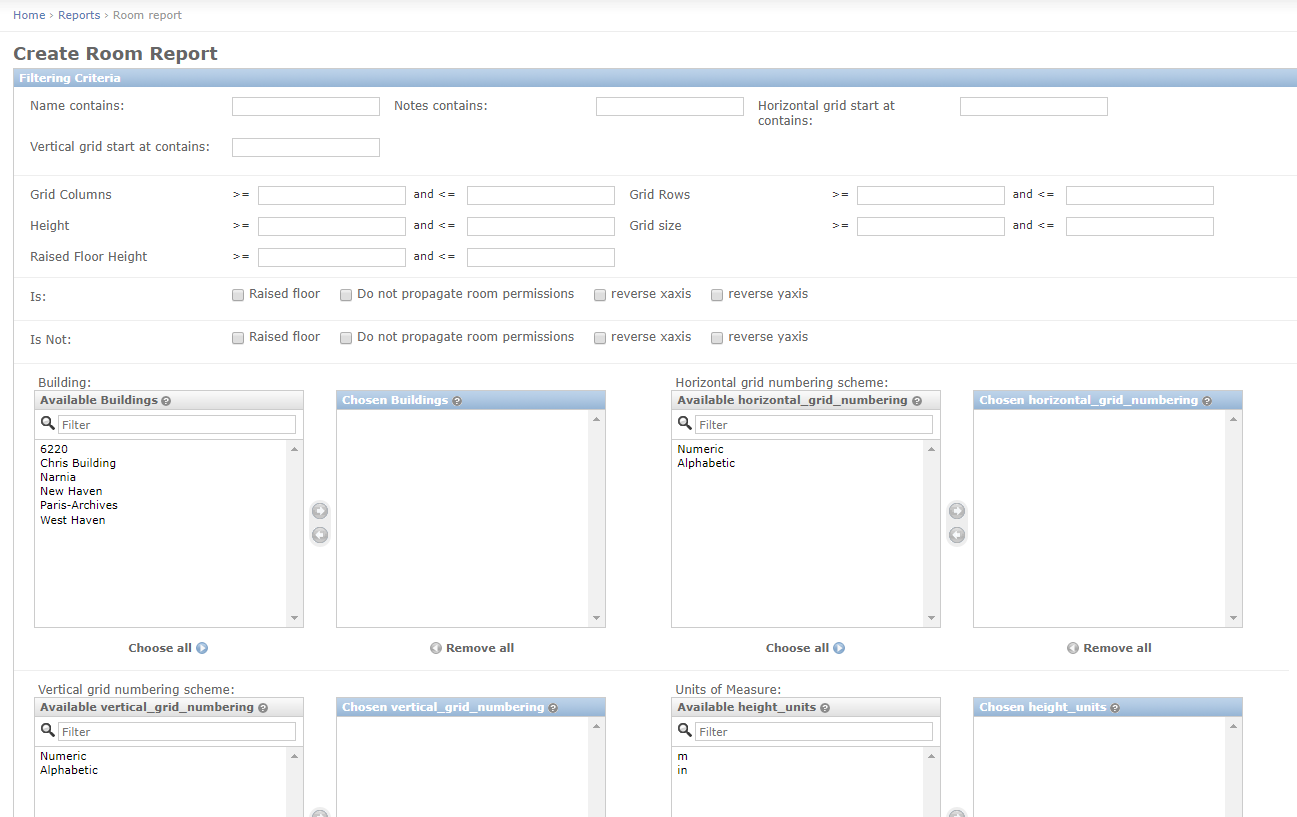Open the Reports breadcrumb link

(x=79, y=15)
